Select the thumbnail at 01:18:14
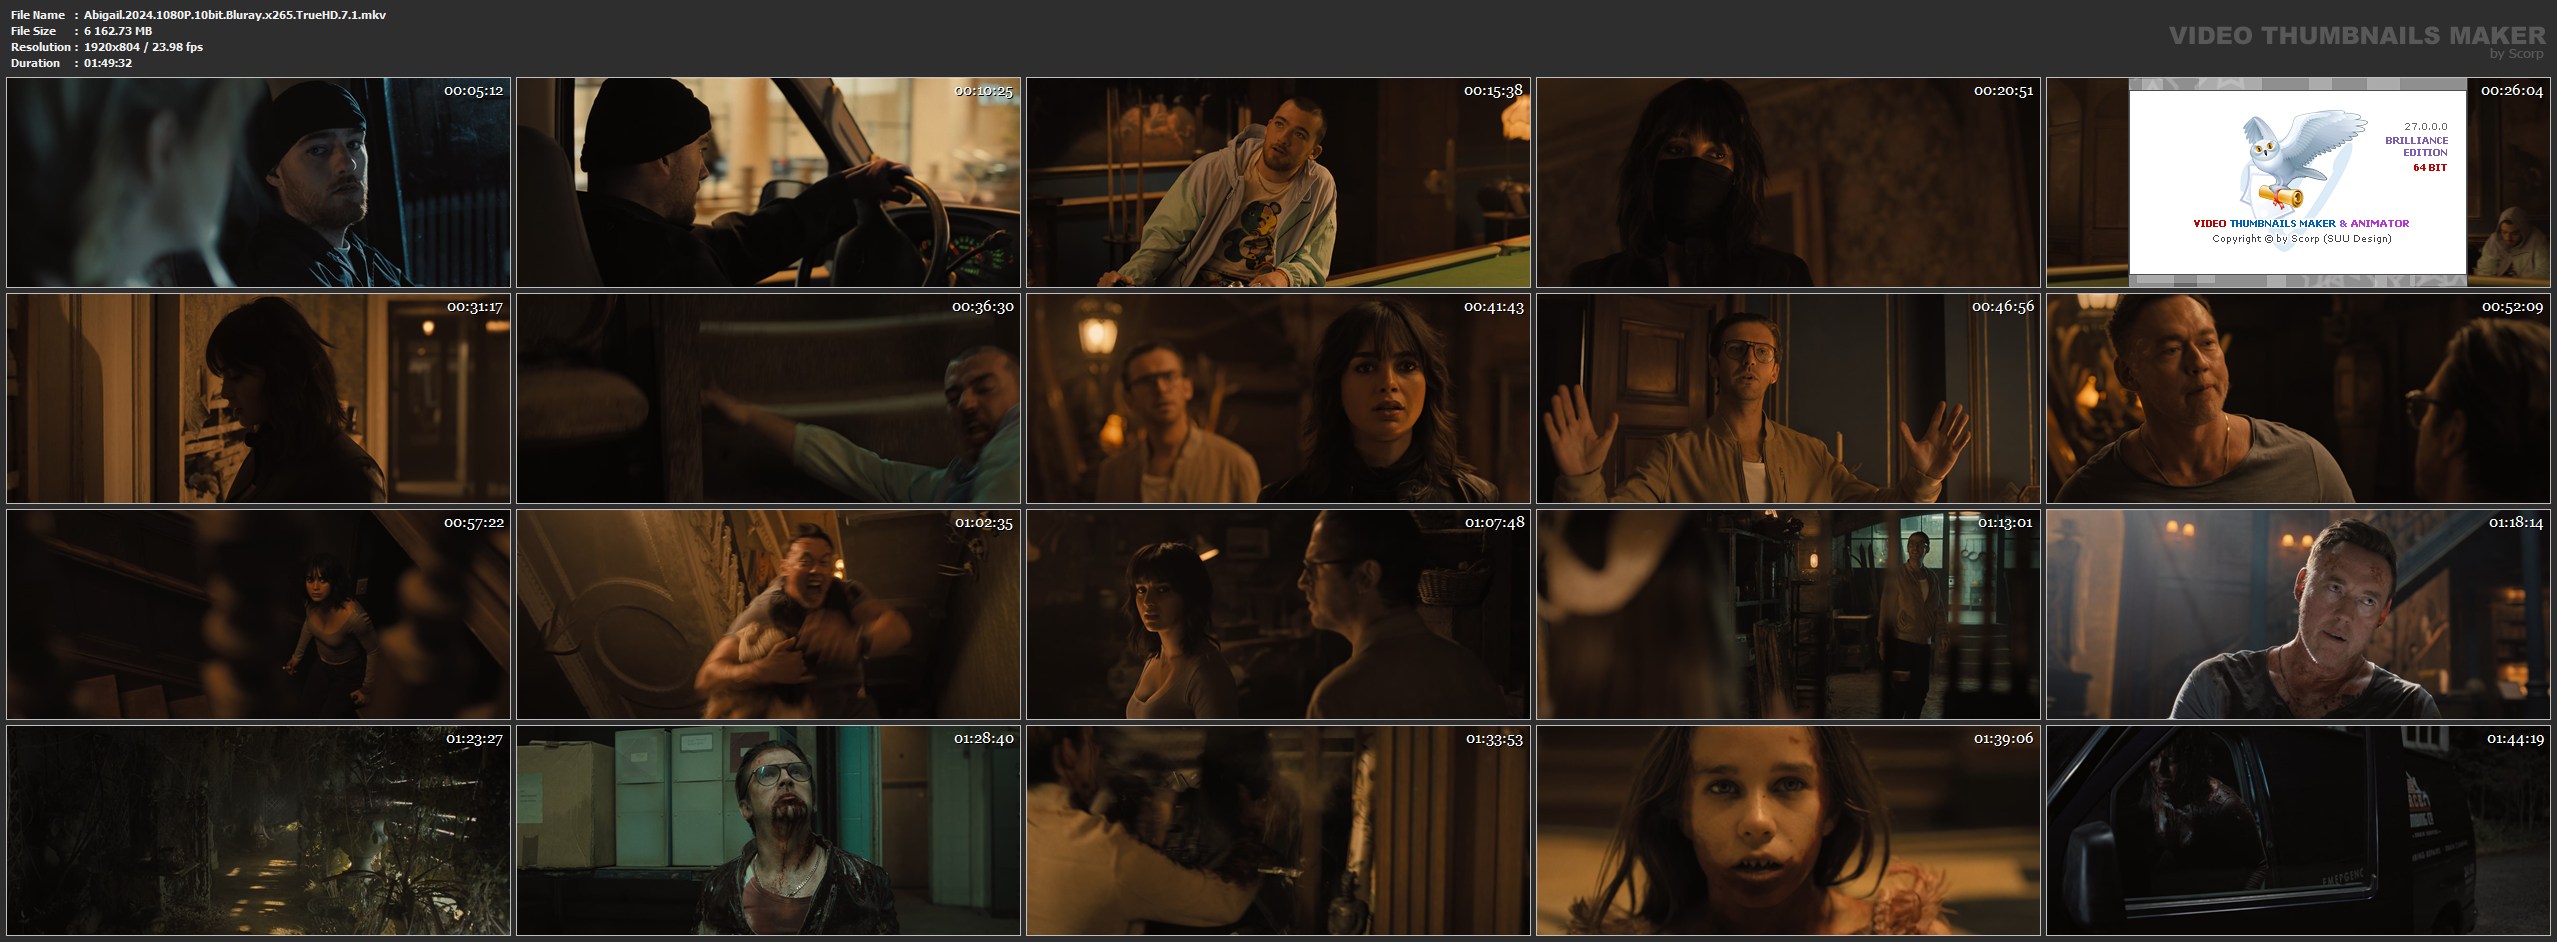The image size is (2557, 942). coord(2298,614)
